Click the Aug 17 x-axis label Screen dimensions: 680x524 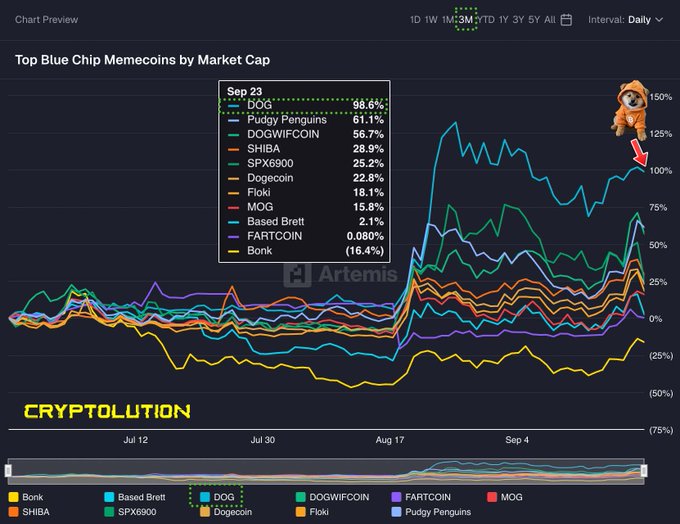click(389, 440)
